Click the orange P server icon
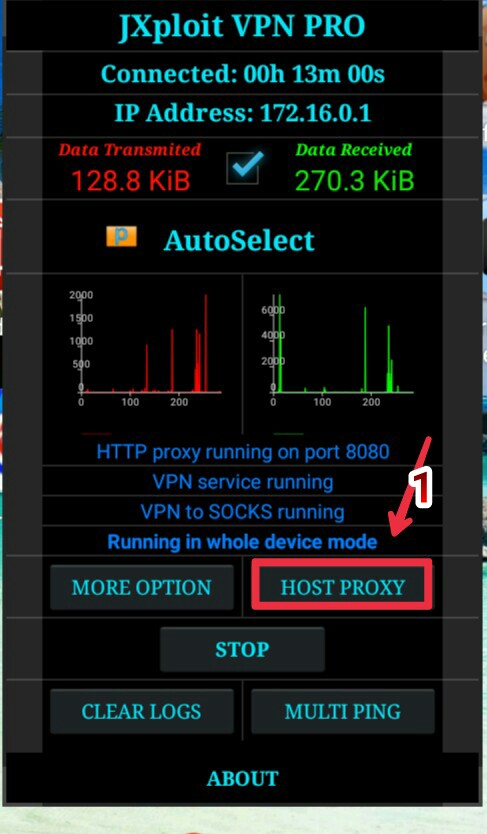This screenshot has height=834, width=487. click(x=121, y=237)
